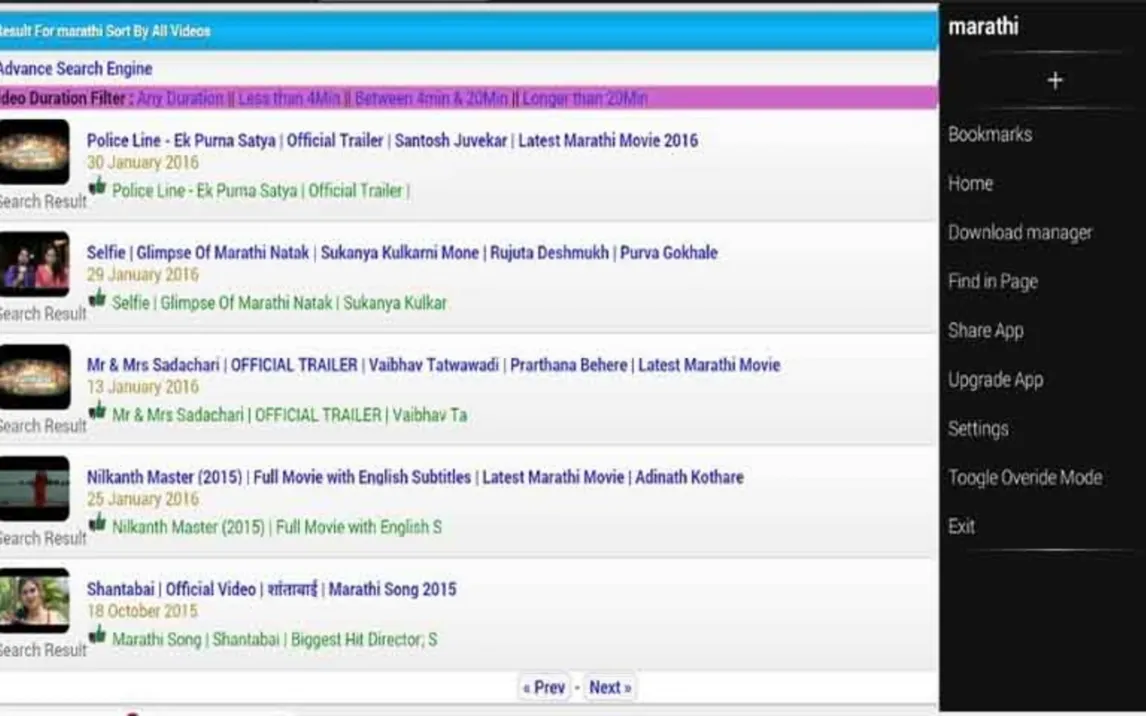Open the Police Line video thumbnail
The width and height of the screenshot is (1146, 716).
35,151
